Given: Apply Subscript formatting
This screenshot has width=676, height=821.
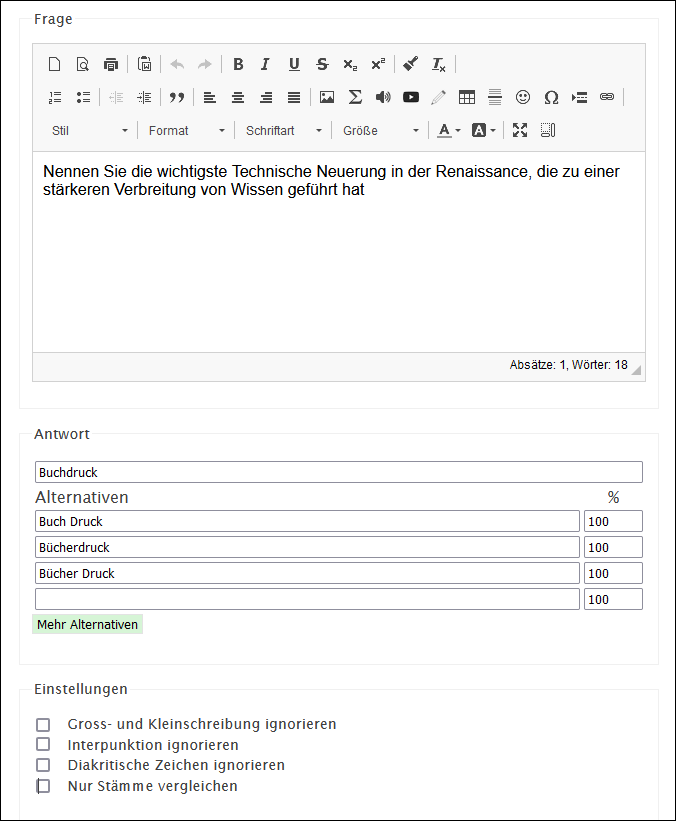Looking at the screenshot, I should coord(350,65).
